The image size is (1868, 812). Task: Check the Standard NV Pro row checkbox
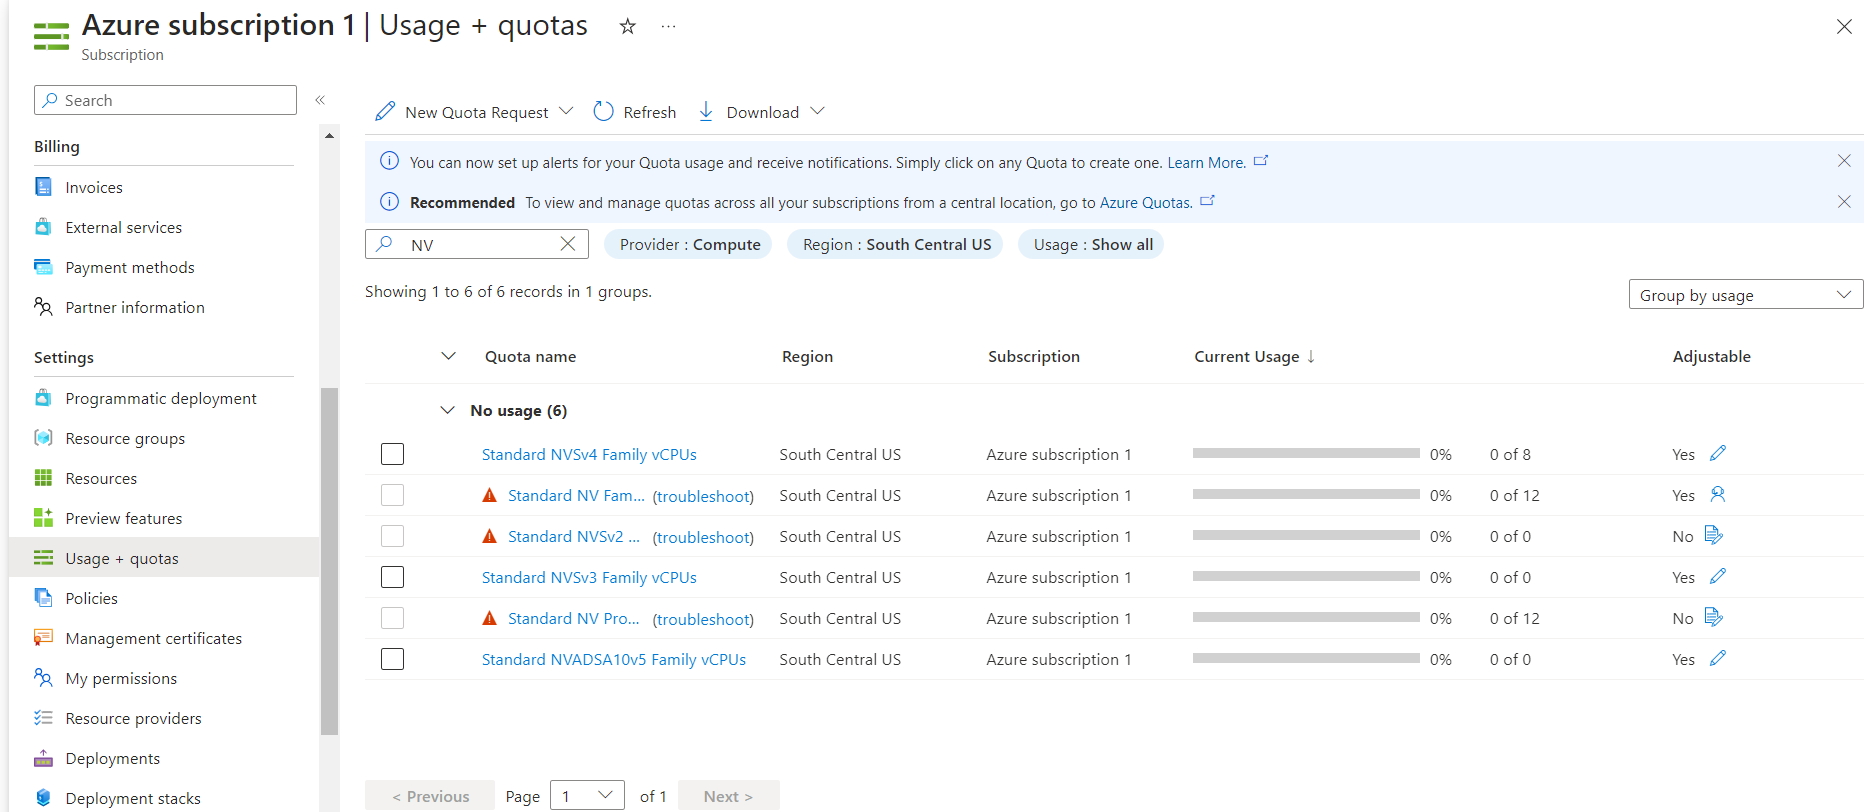pyautogui.click(x=393, y=618)
